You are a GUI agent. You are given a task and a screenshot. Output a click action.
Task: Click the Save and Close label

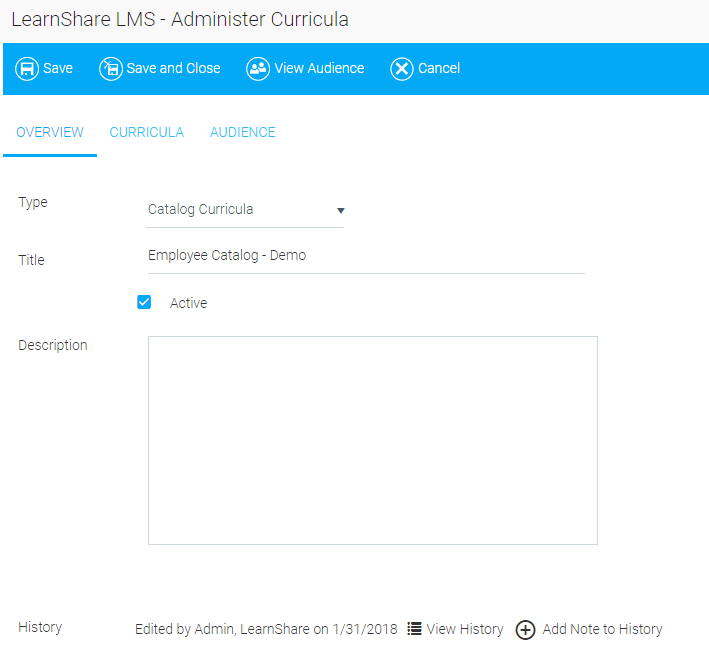[x=173, y=68]
